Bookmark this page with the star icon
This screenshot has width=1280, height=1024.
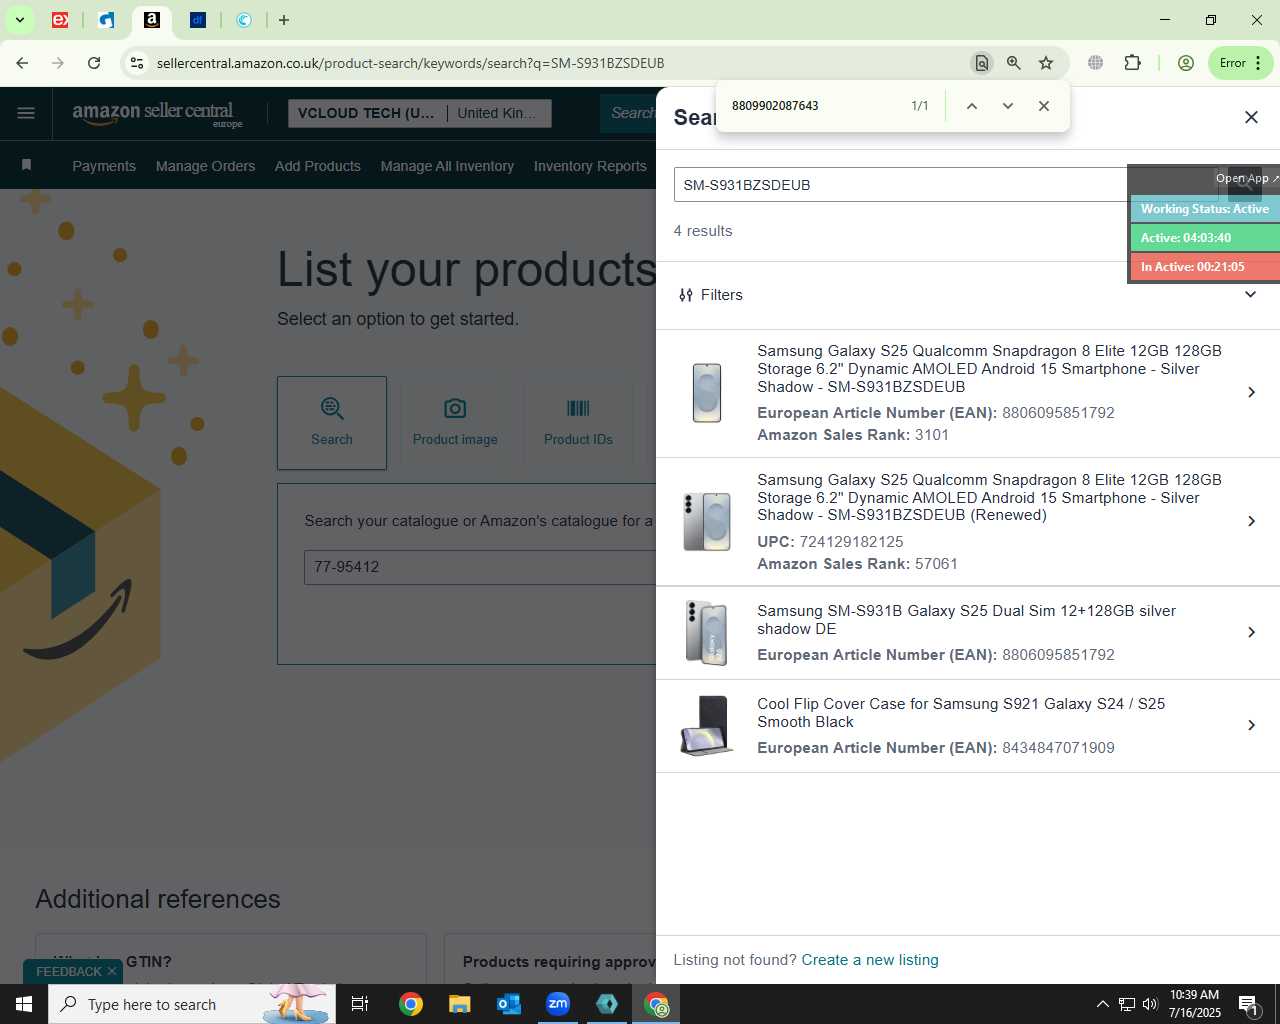coord(1046,63)
